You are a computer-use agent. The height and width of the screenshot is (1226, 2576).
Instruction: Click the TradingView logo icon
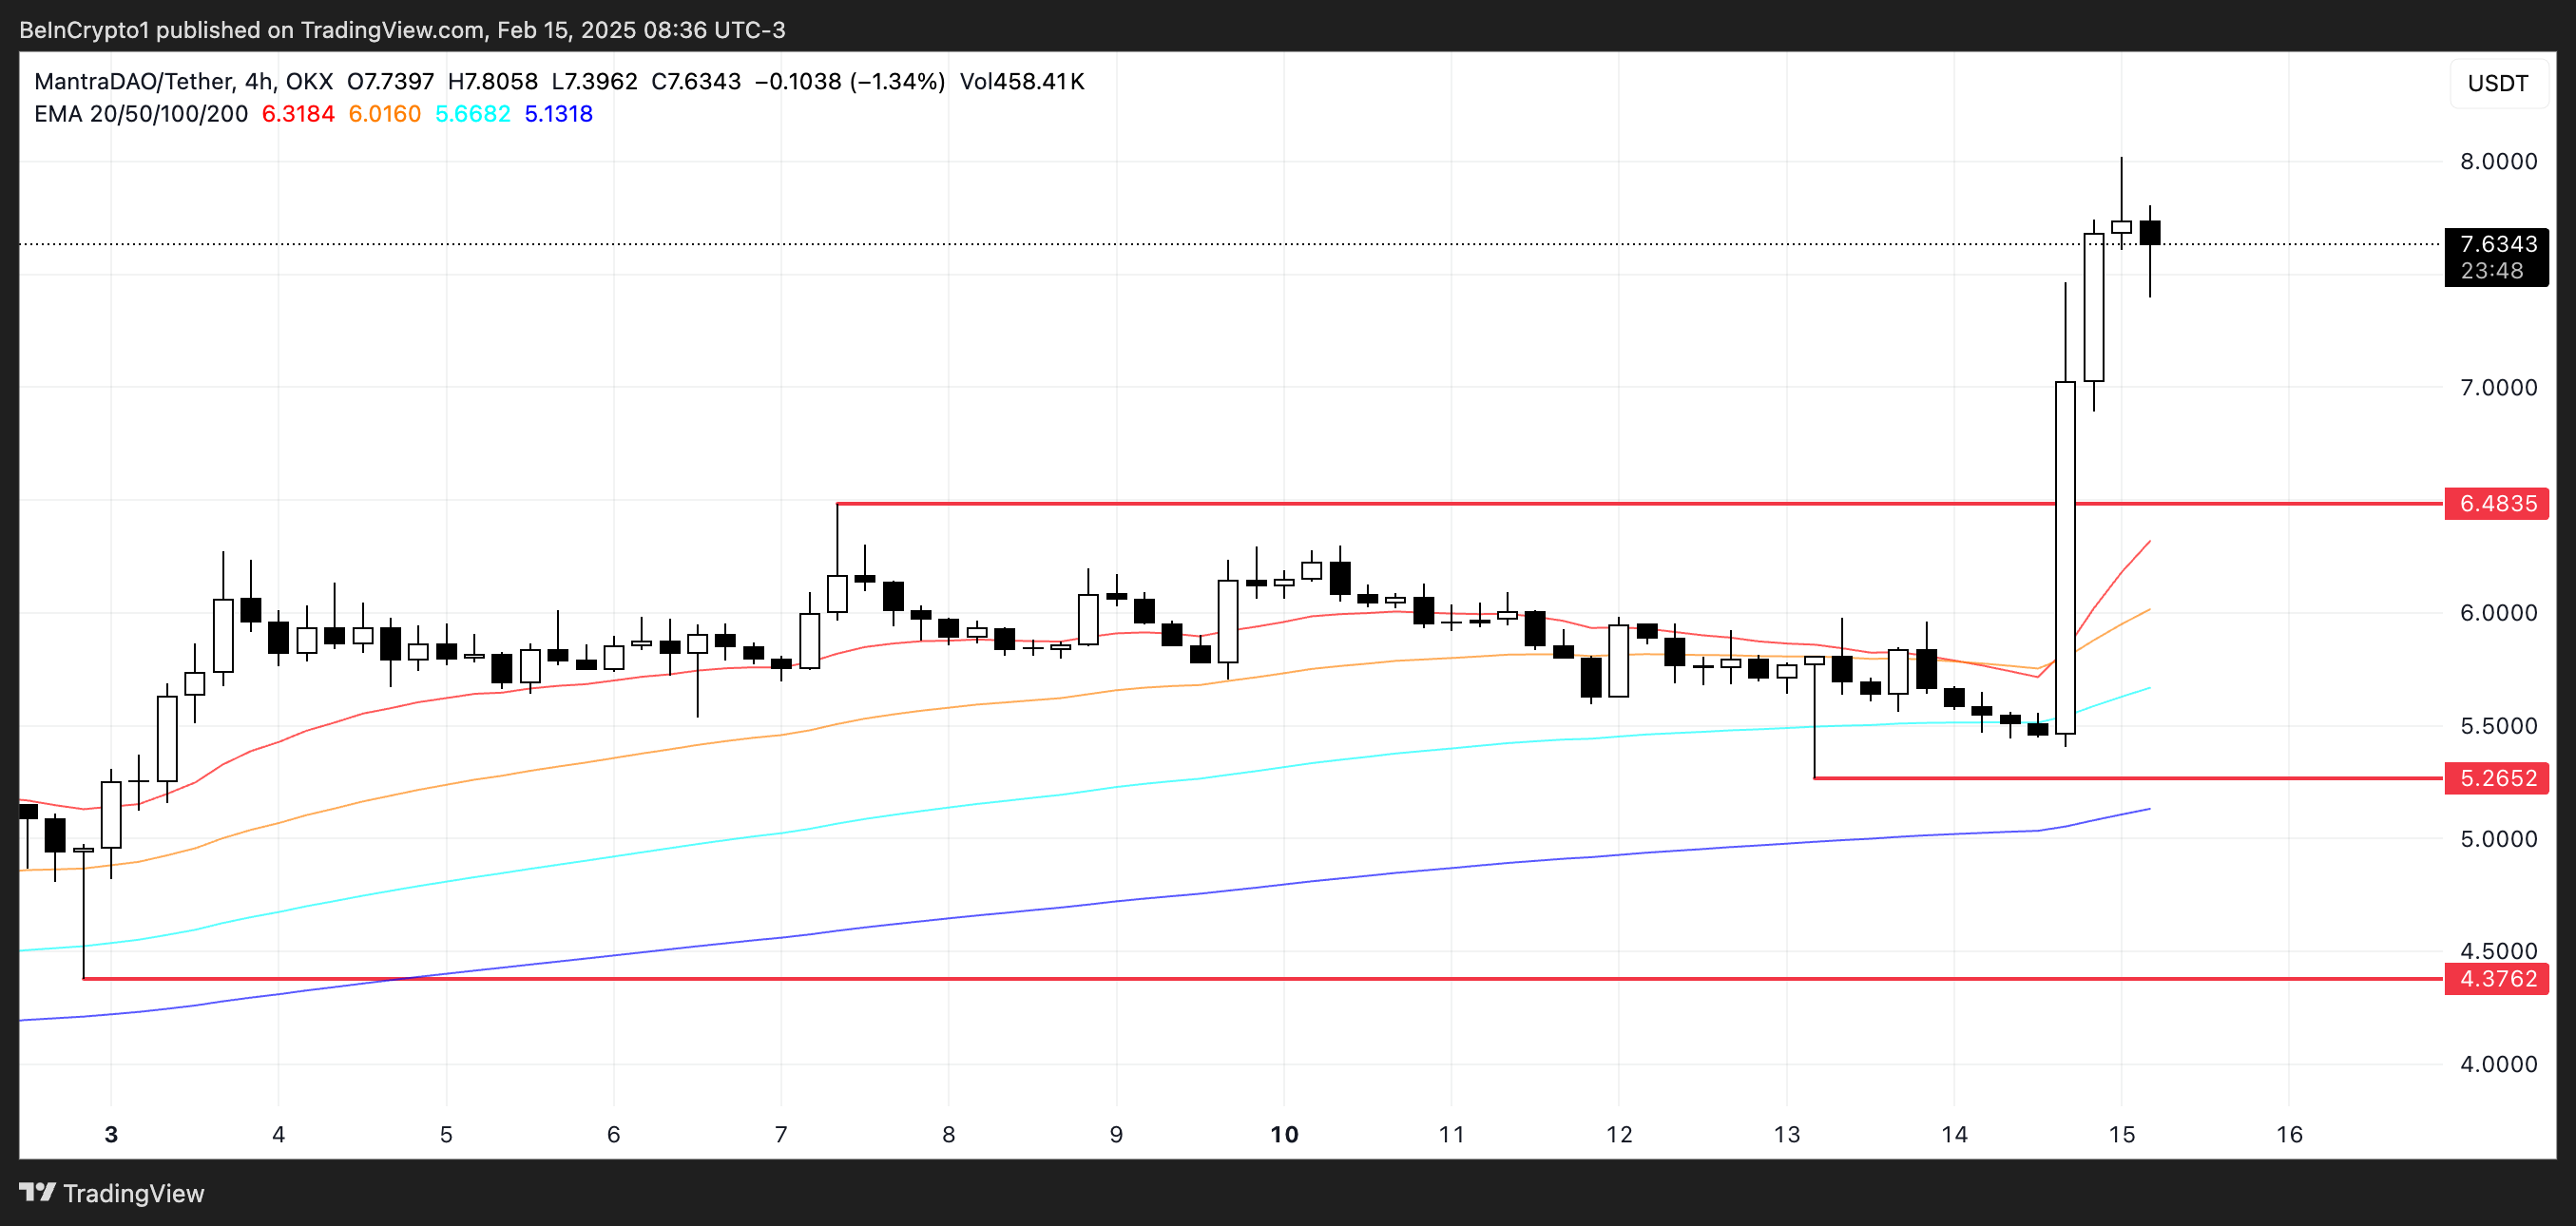click(x=37, y=1192)
